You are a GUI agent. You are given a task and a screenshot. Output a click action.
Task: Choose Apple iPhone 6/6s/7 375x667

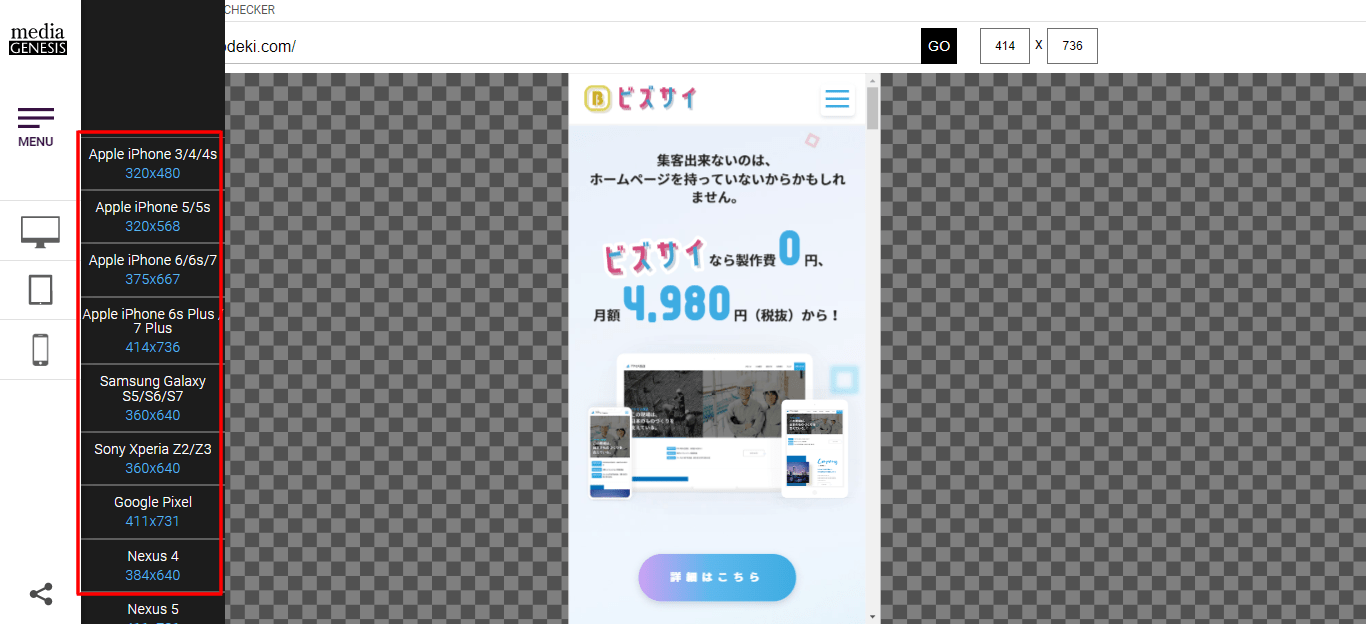tap(153, 269)
